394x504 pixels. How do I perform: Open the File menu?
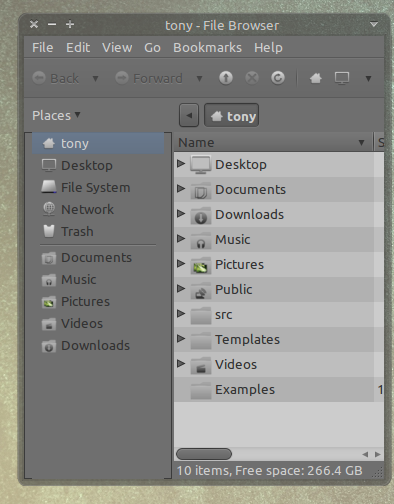tap(43, 48)
